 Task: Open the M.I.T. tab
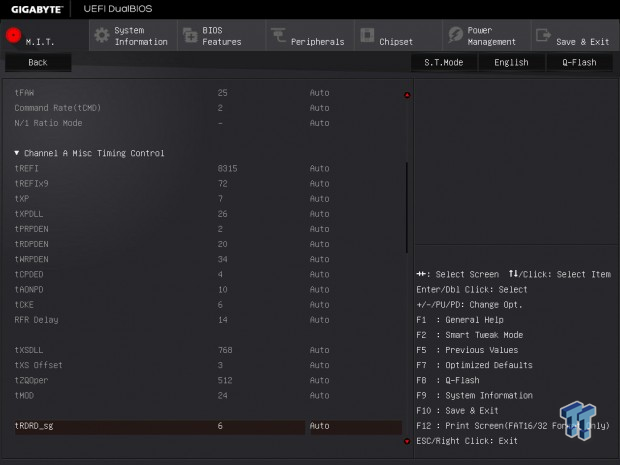tap(44, 35)
